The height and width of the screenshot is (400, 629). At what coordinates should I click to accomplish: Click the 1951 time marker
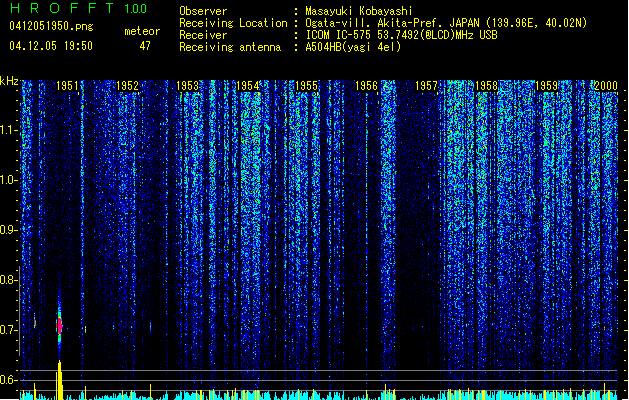pyautogui.click(x=67, y=86)
